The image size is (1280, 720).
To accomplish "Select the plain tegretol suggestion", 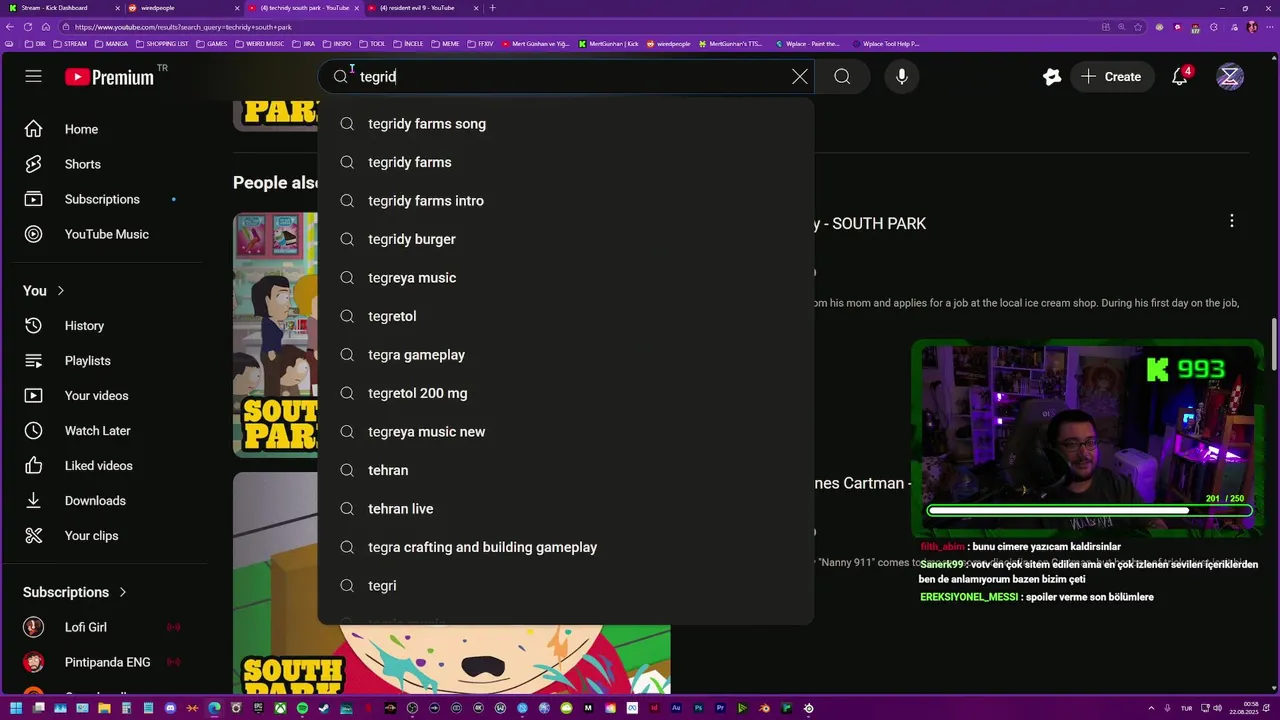I will pyautogui.click(x=566, y=316).
